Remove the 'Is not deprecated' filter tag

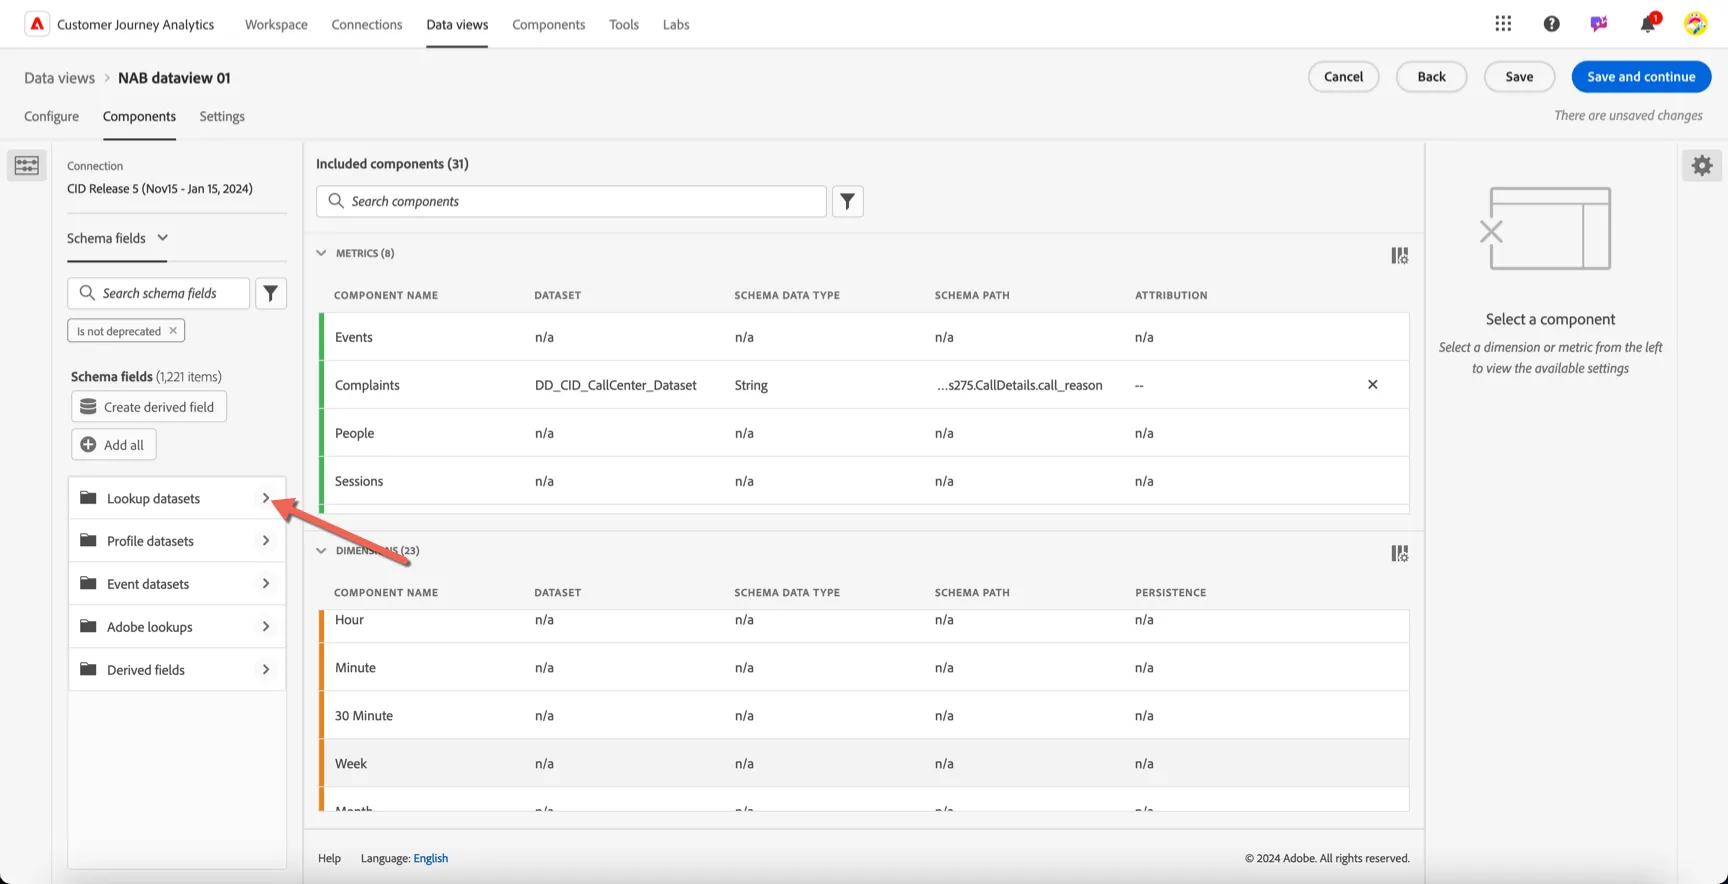click(173, 331)
